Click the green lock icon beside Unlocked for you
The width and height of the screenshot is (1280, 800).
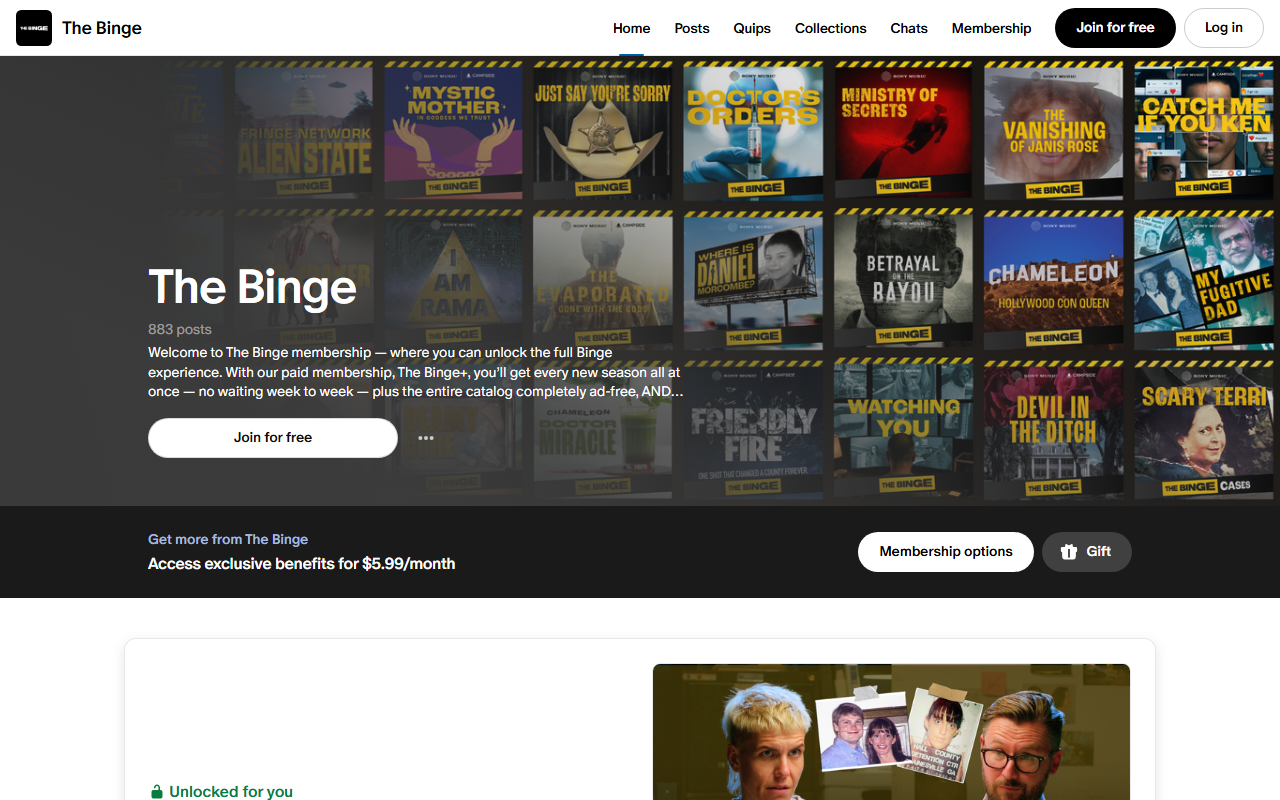point(156,792)
